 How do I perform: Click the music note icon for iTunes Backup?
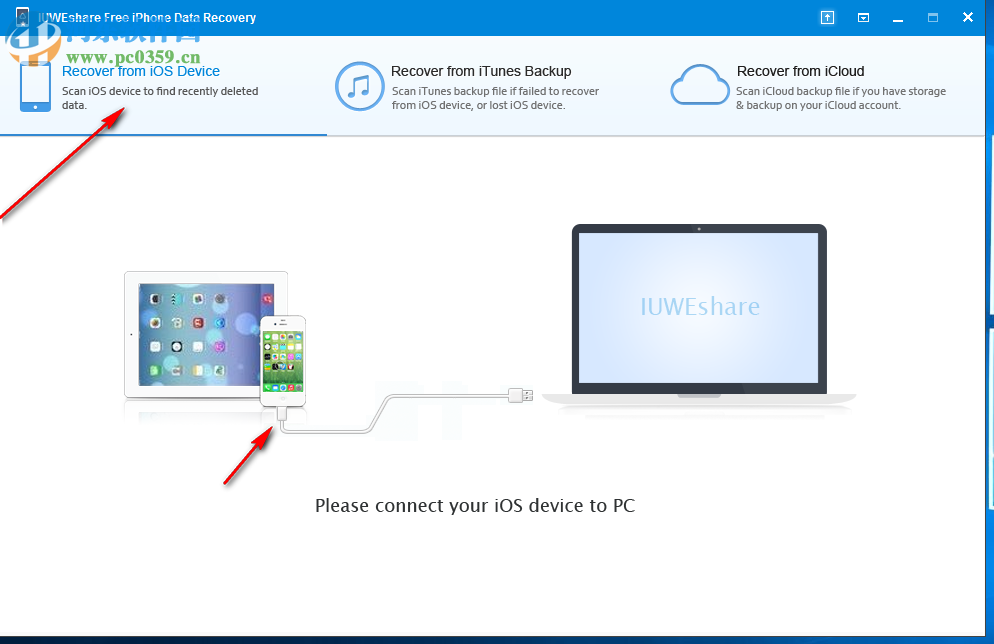[359, 87]
